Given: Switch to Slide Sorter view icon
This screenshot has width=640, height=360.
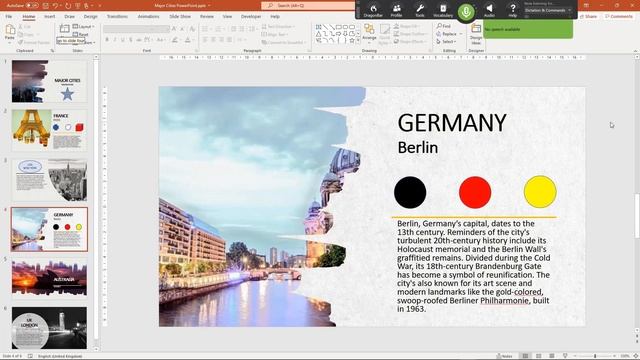Looking at the screenshot, I should point(538,356).
